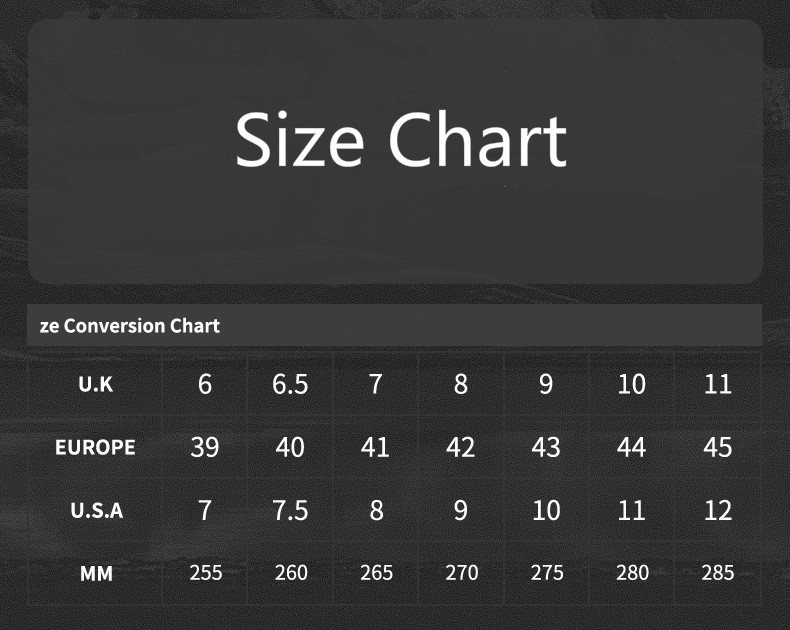The width and height of the screenshot is (790, 630).
Task: Click the 280 MM length cell
Action: pyautogui.click(x=632, y=573)
